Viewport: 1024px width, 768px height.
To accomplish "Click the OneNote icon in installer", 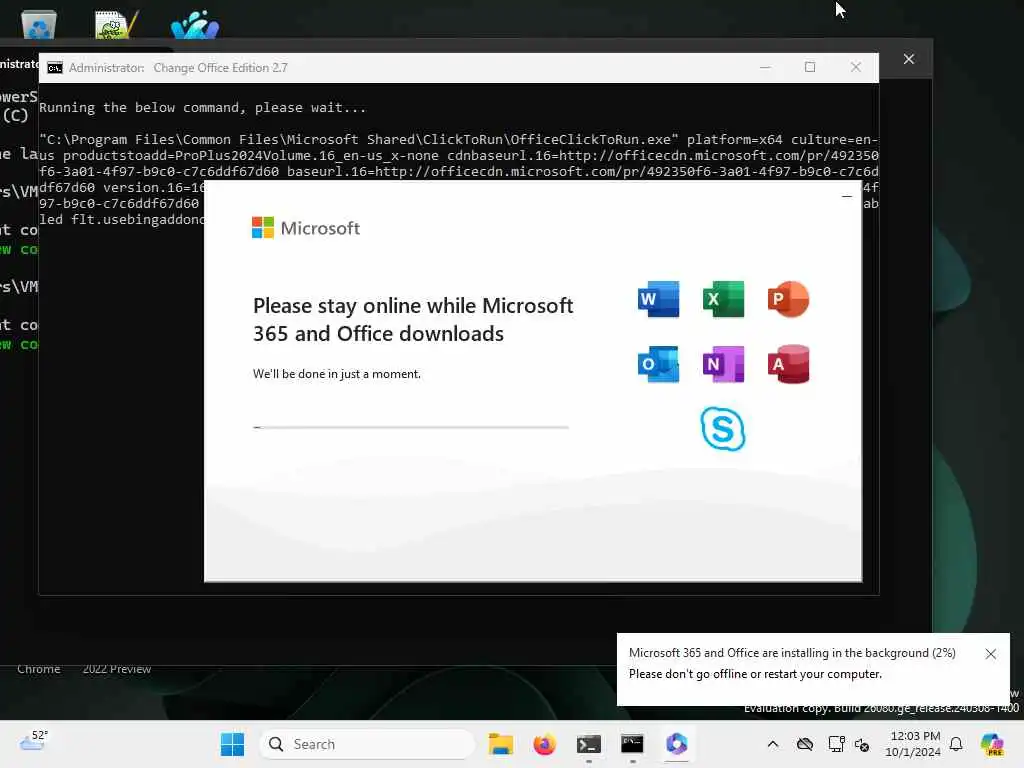I will point(723,364).
